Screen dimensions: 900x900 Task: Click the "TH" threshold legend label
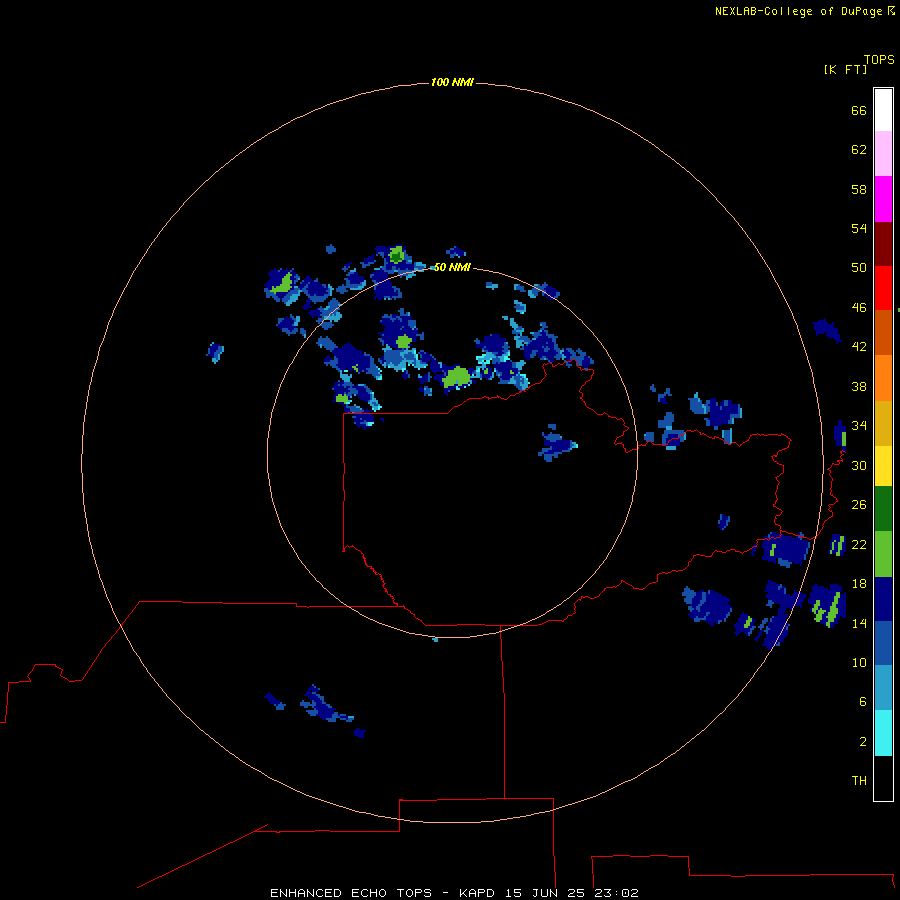(859, 781)
